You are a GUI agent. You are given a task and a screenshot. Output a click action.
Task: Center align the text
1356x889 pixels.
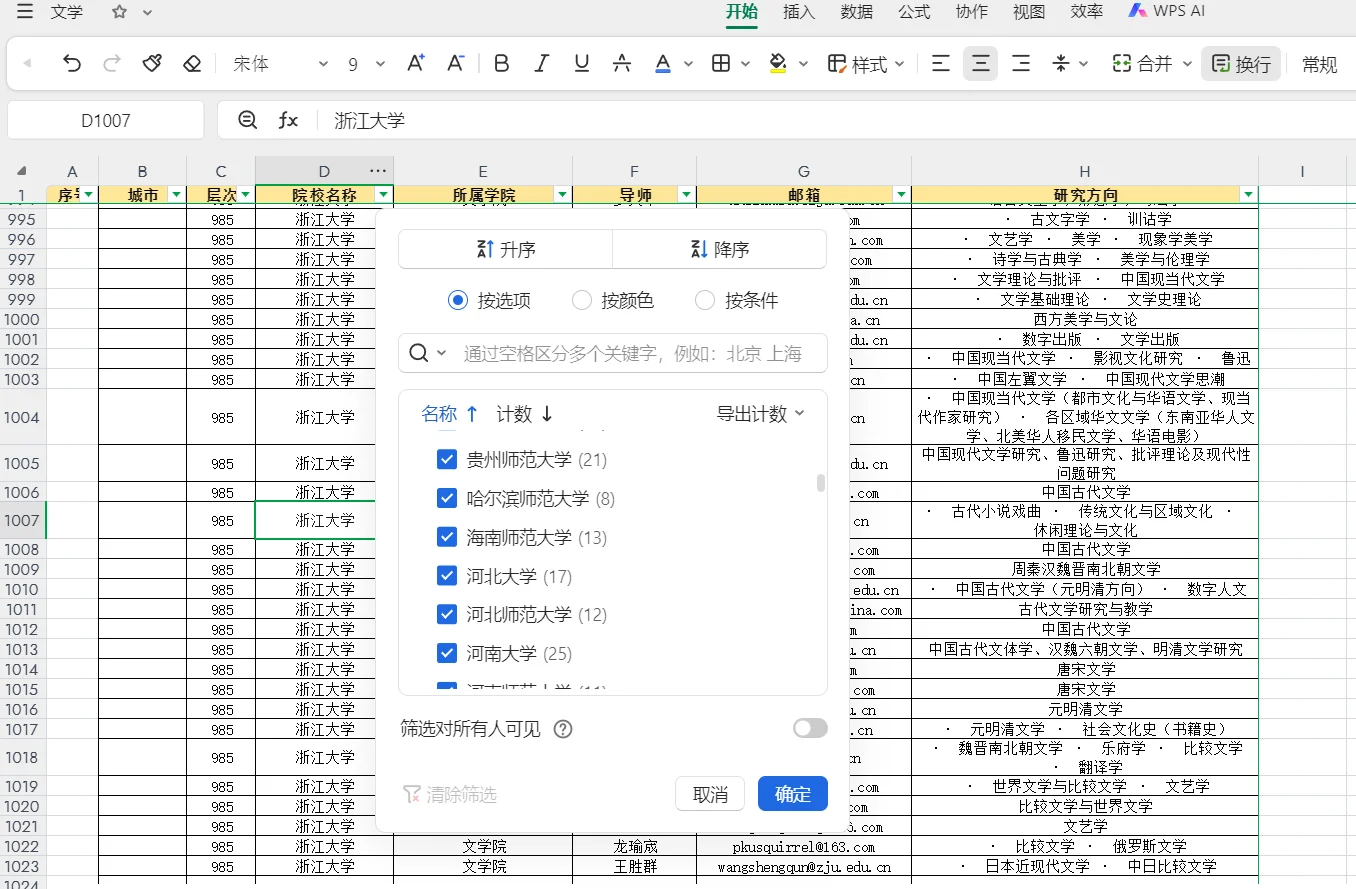click(981, 64)
